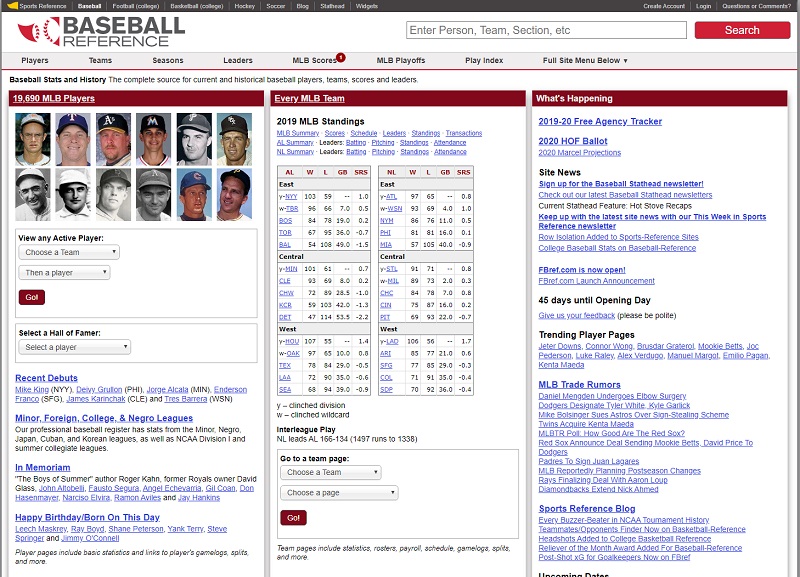The width and height of the screenshot is (800, 577).
Task: Open Happy Birthday/Born On This Day link
Action: point(87,517)
